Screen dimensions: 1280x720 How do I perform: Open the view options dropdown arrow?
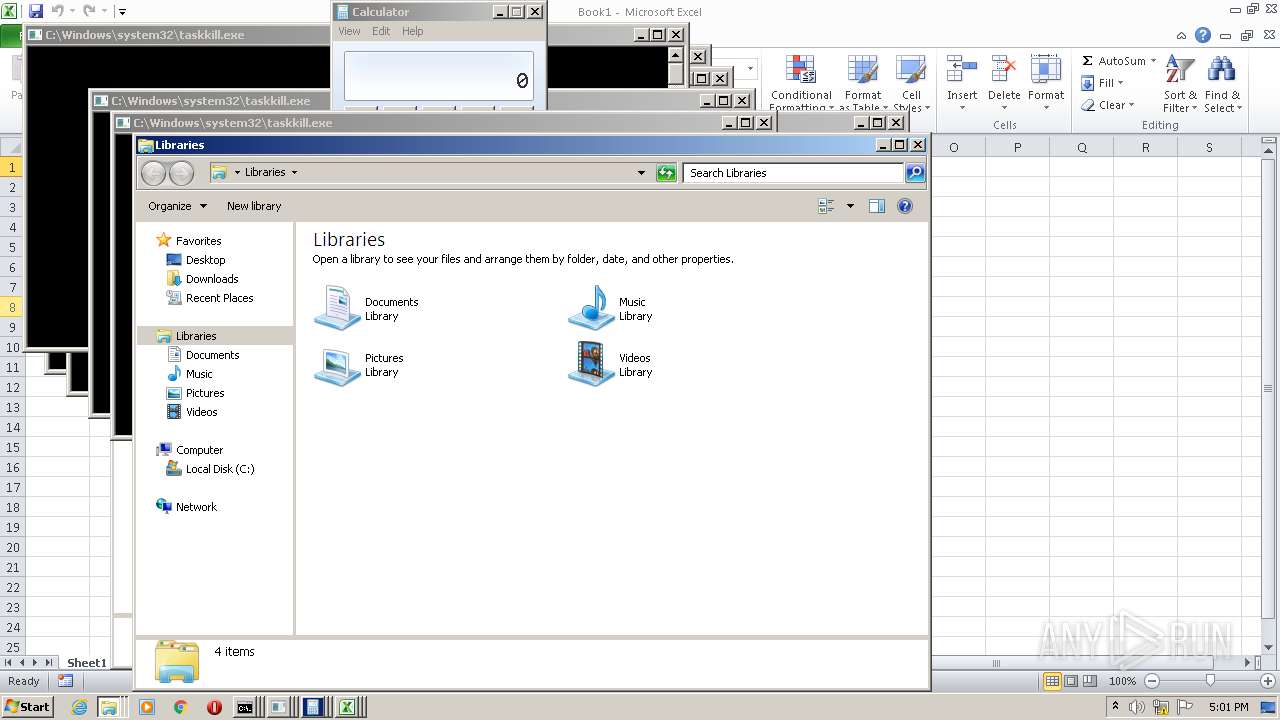[x=850, y=206]
